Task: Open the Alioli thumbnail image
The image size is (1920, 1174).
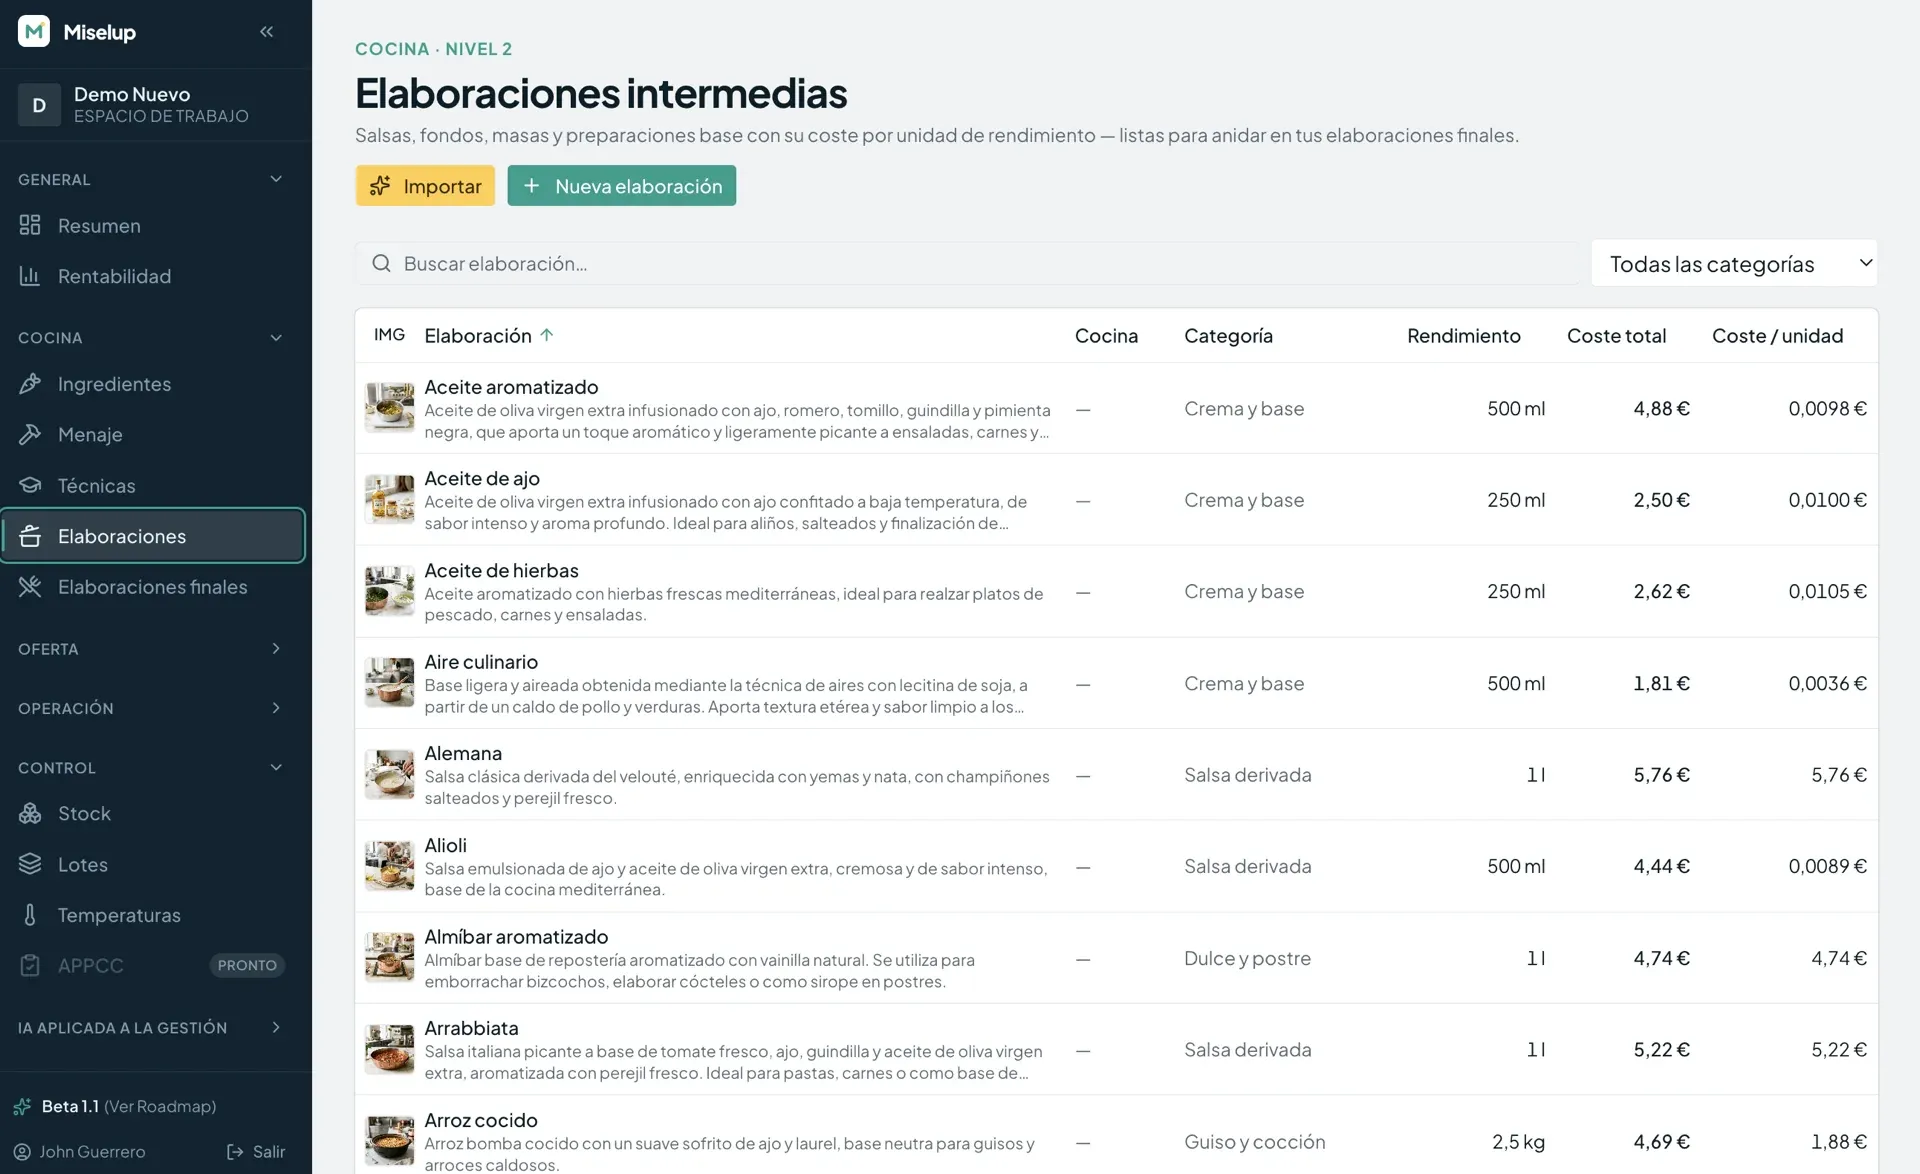Action: click(389, 866)
